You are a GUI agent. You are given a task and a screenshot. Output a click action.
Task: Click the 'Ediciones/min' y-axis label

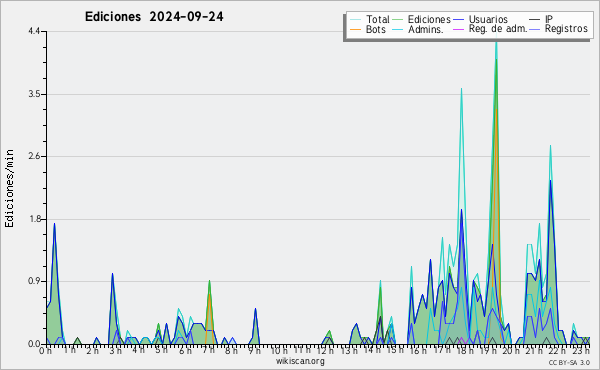[9, 188]
